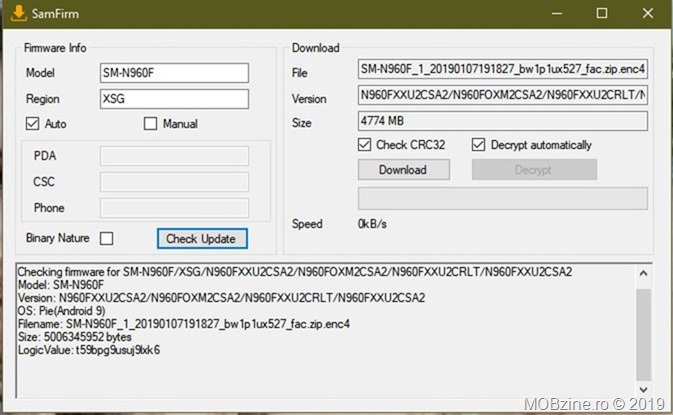
Task: Click the Size field showing 4774 MB
Action: pos(503,121)
